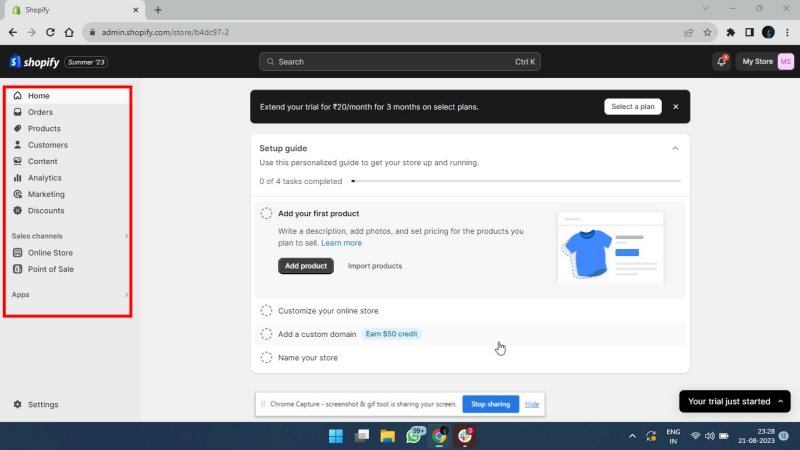This screenshot has width=800, height=450.
Task: Open a new browser tab
Action: pos(158,10)
